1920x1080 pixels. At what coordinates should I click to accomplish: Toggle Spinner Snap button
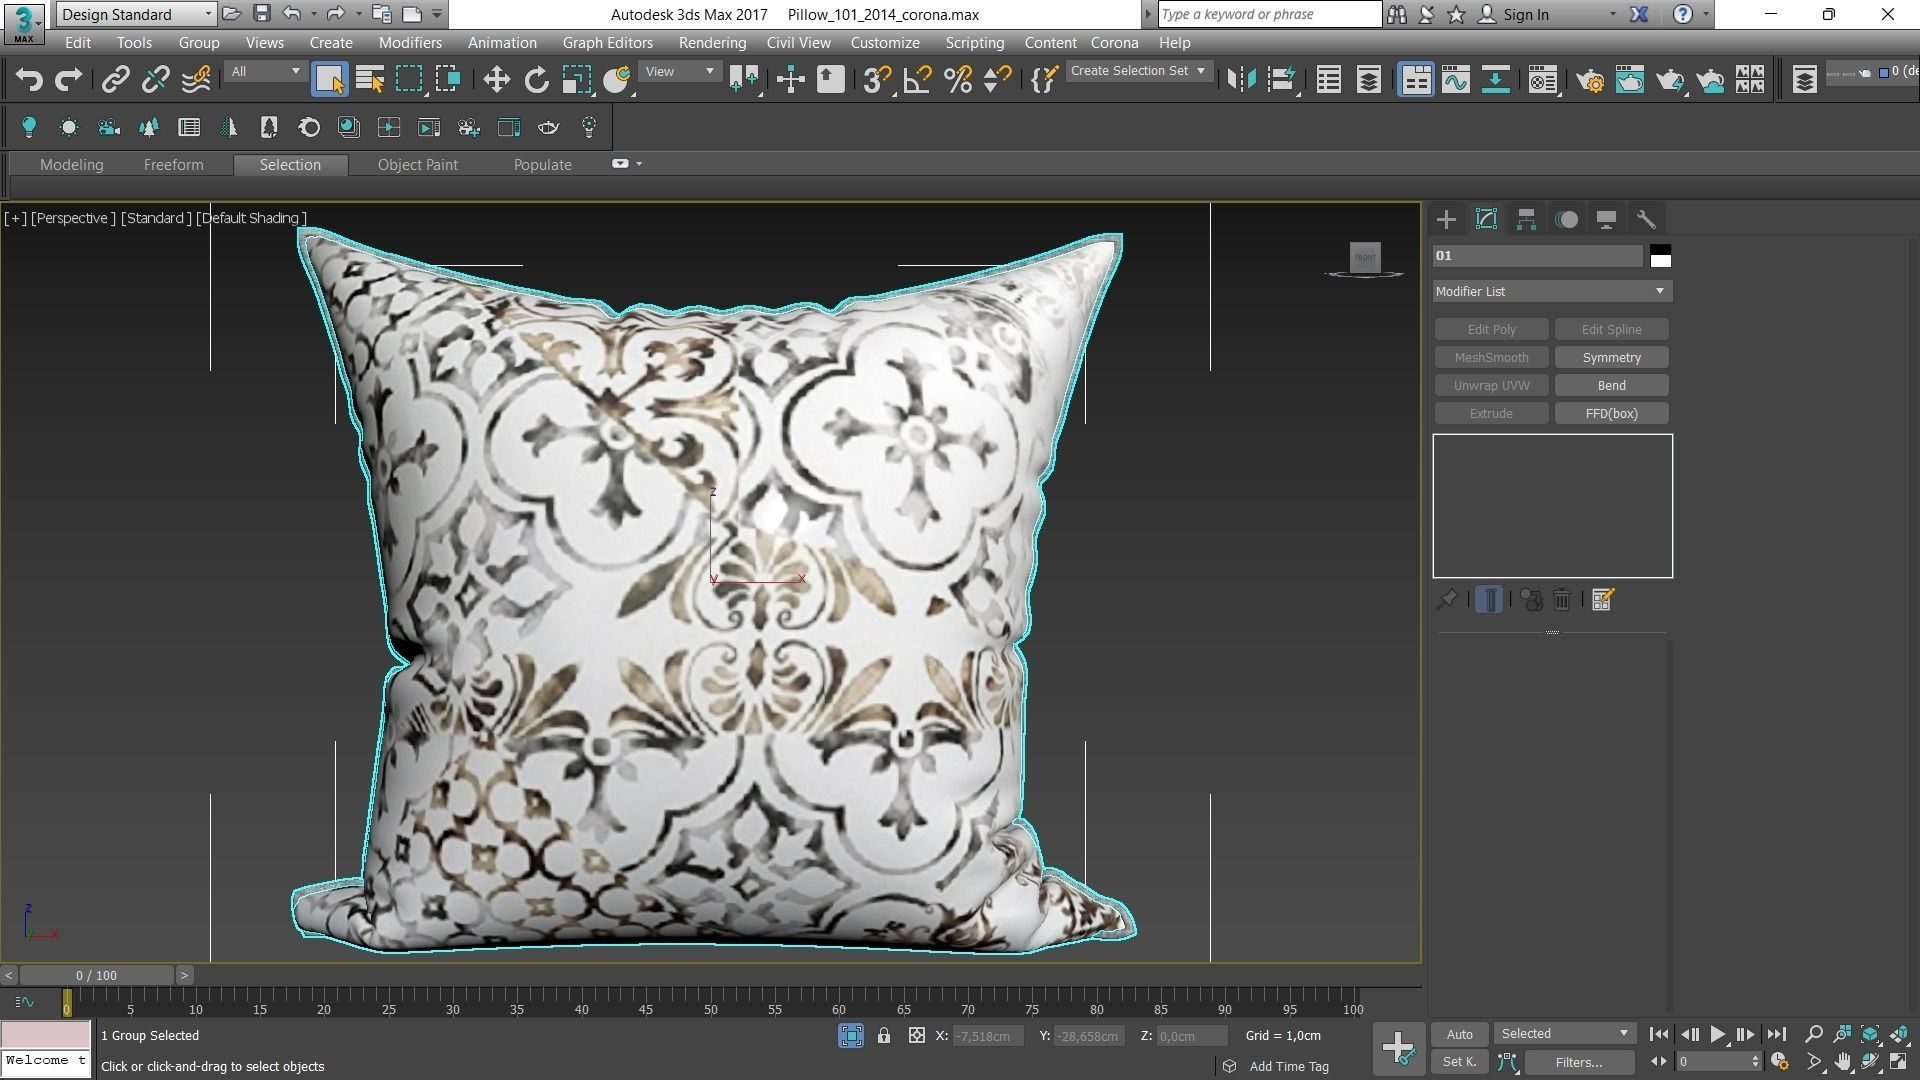tap(997, 80)
